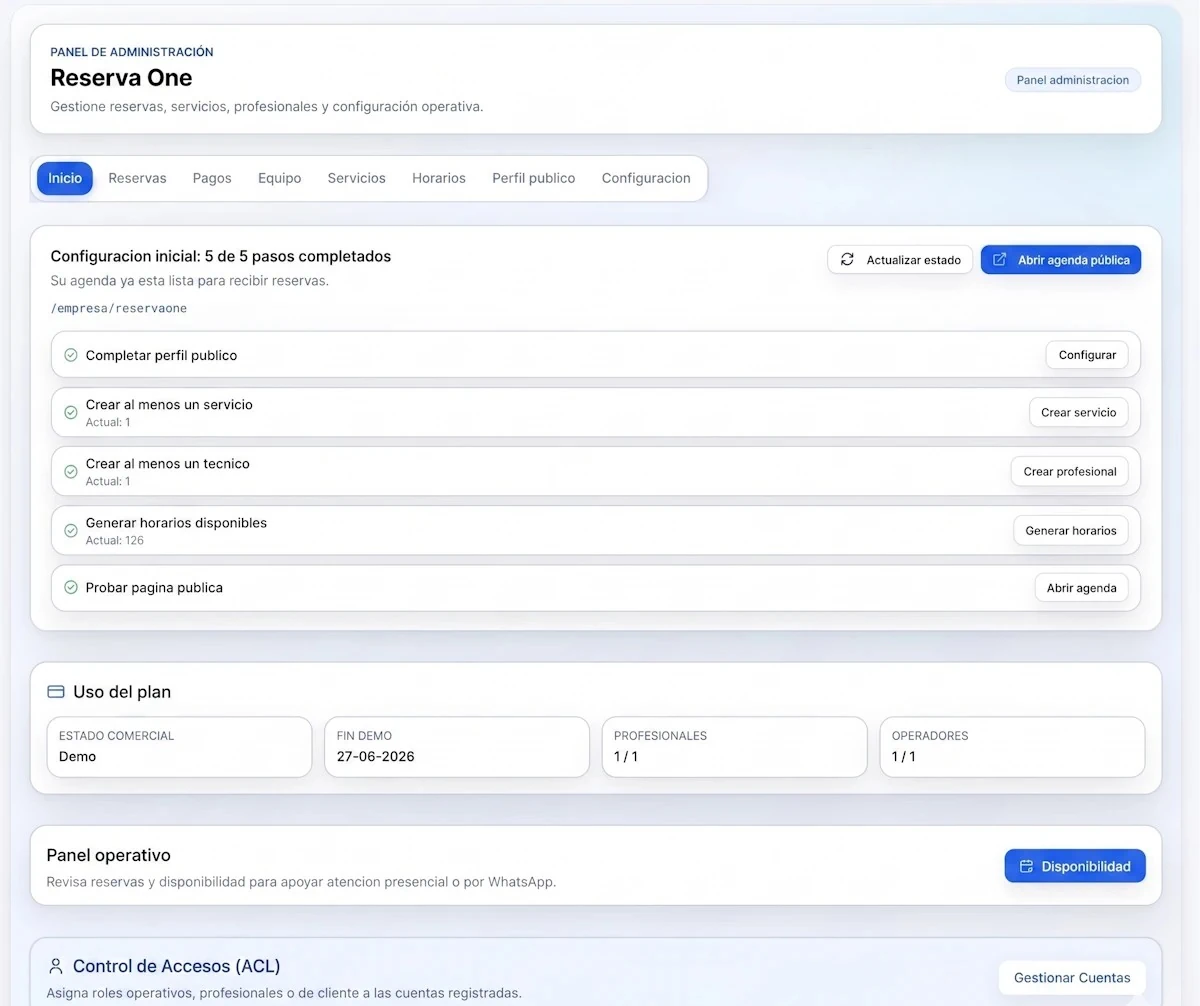Switch to the Horarios tab
The image size is (1200, 1006).
[x=439, y=178]
